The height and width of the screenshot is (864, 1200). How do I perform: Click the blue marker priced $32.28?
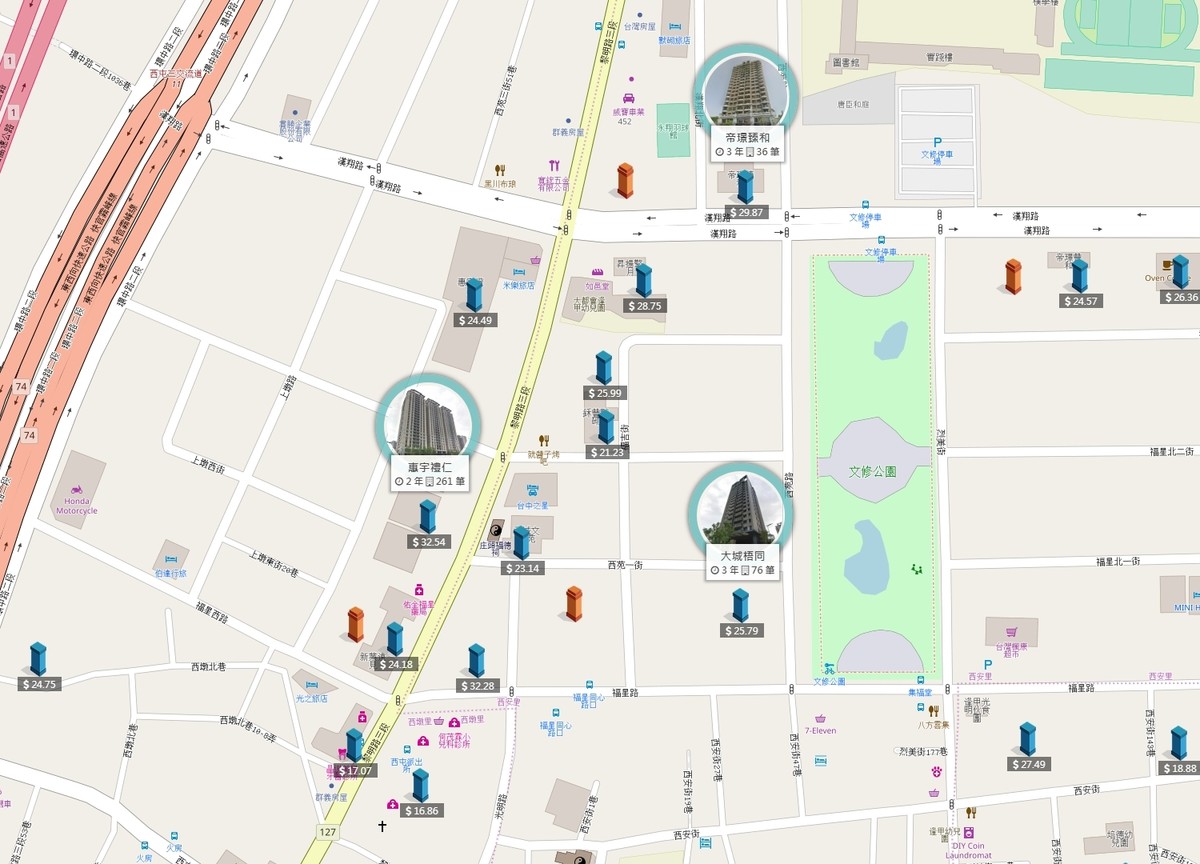(476, 660)
